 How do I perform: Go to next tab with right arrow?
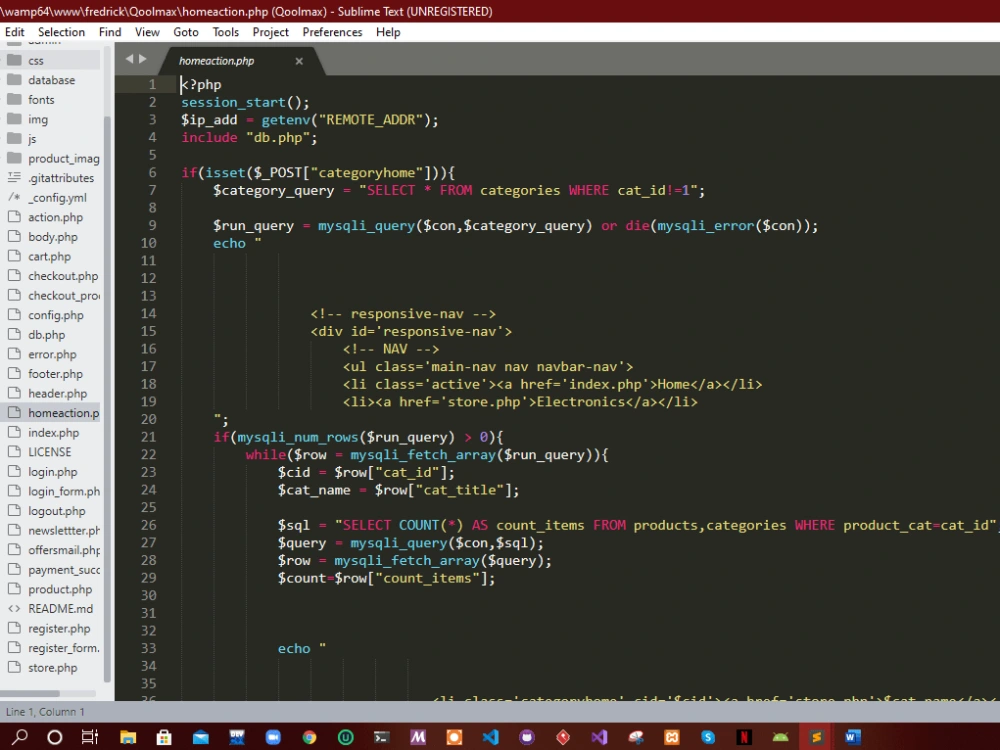(143, 59)
